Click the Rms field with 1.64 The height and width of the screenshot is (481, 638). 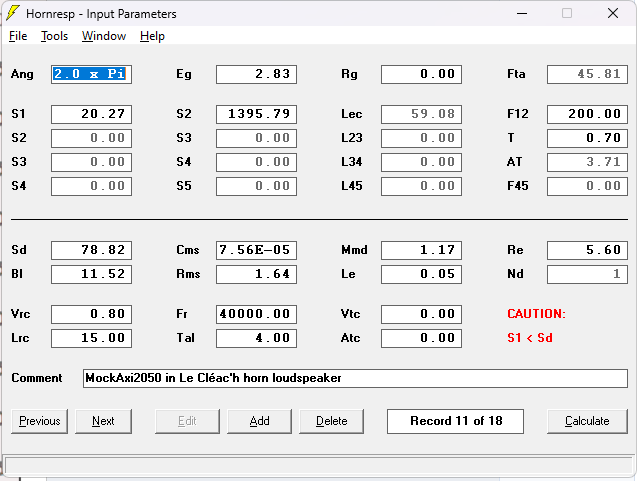point(256,274)
